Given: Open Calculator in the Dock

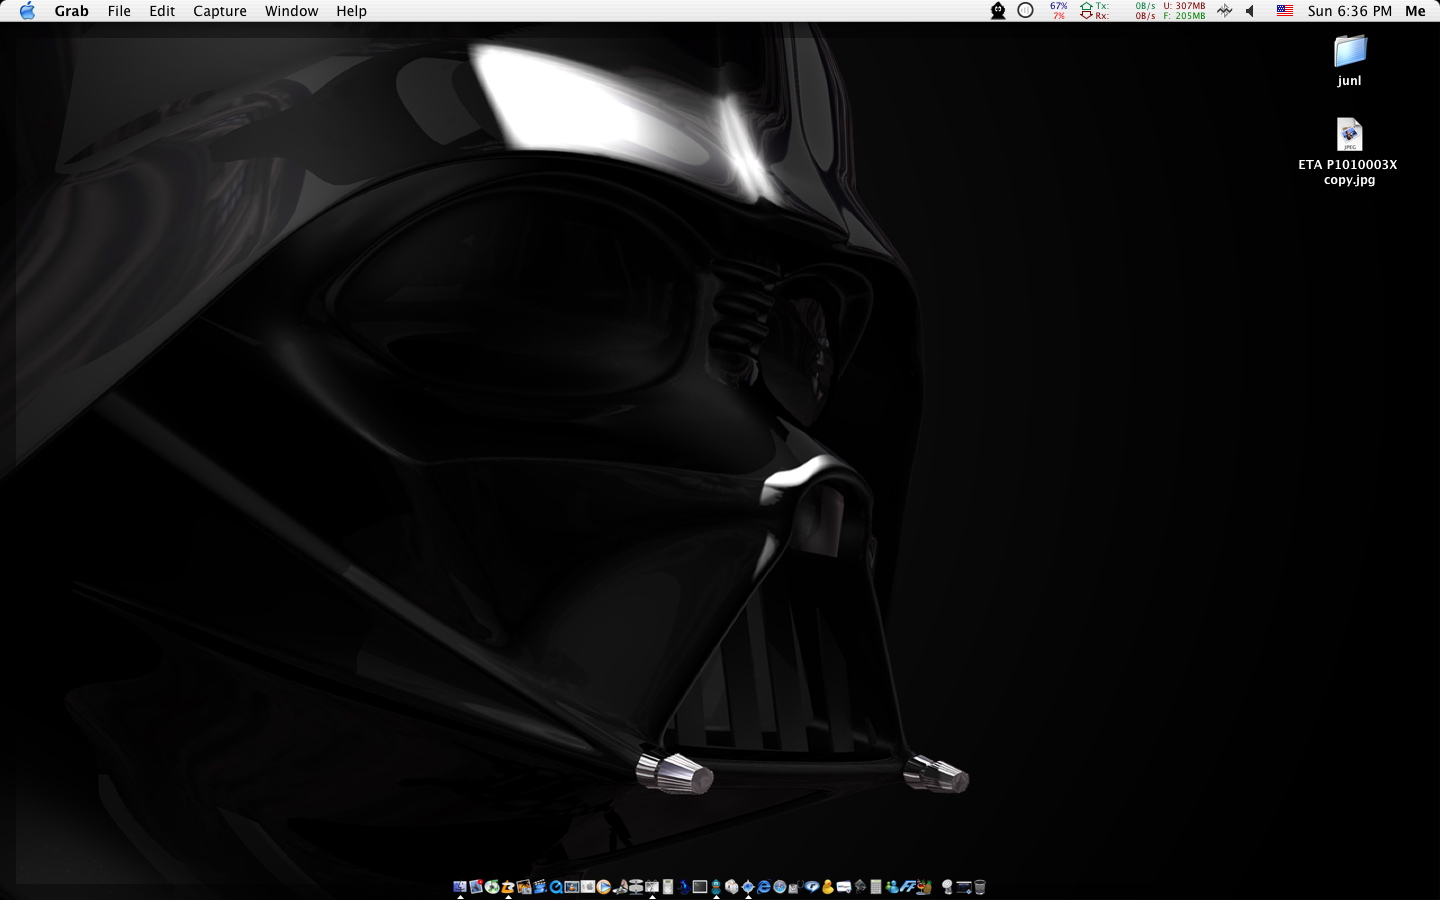Looking at the screenshot, I should [x=876, y=887].
